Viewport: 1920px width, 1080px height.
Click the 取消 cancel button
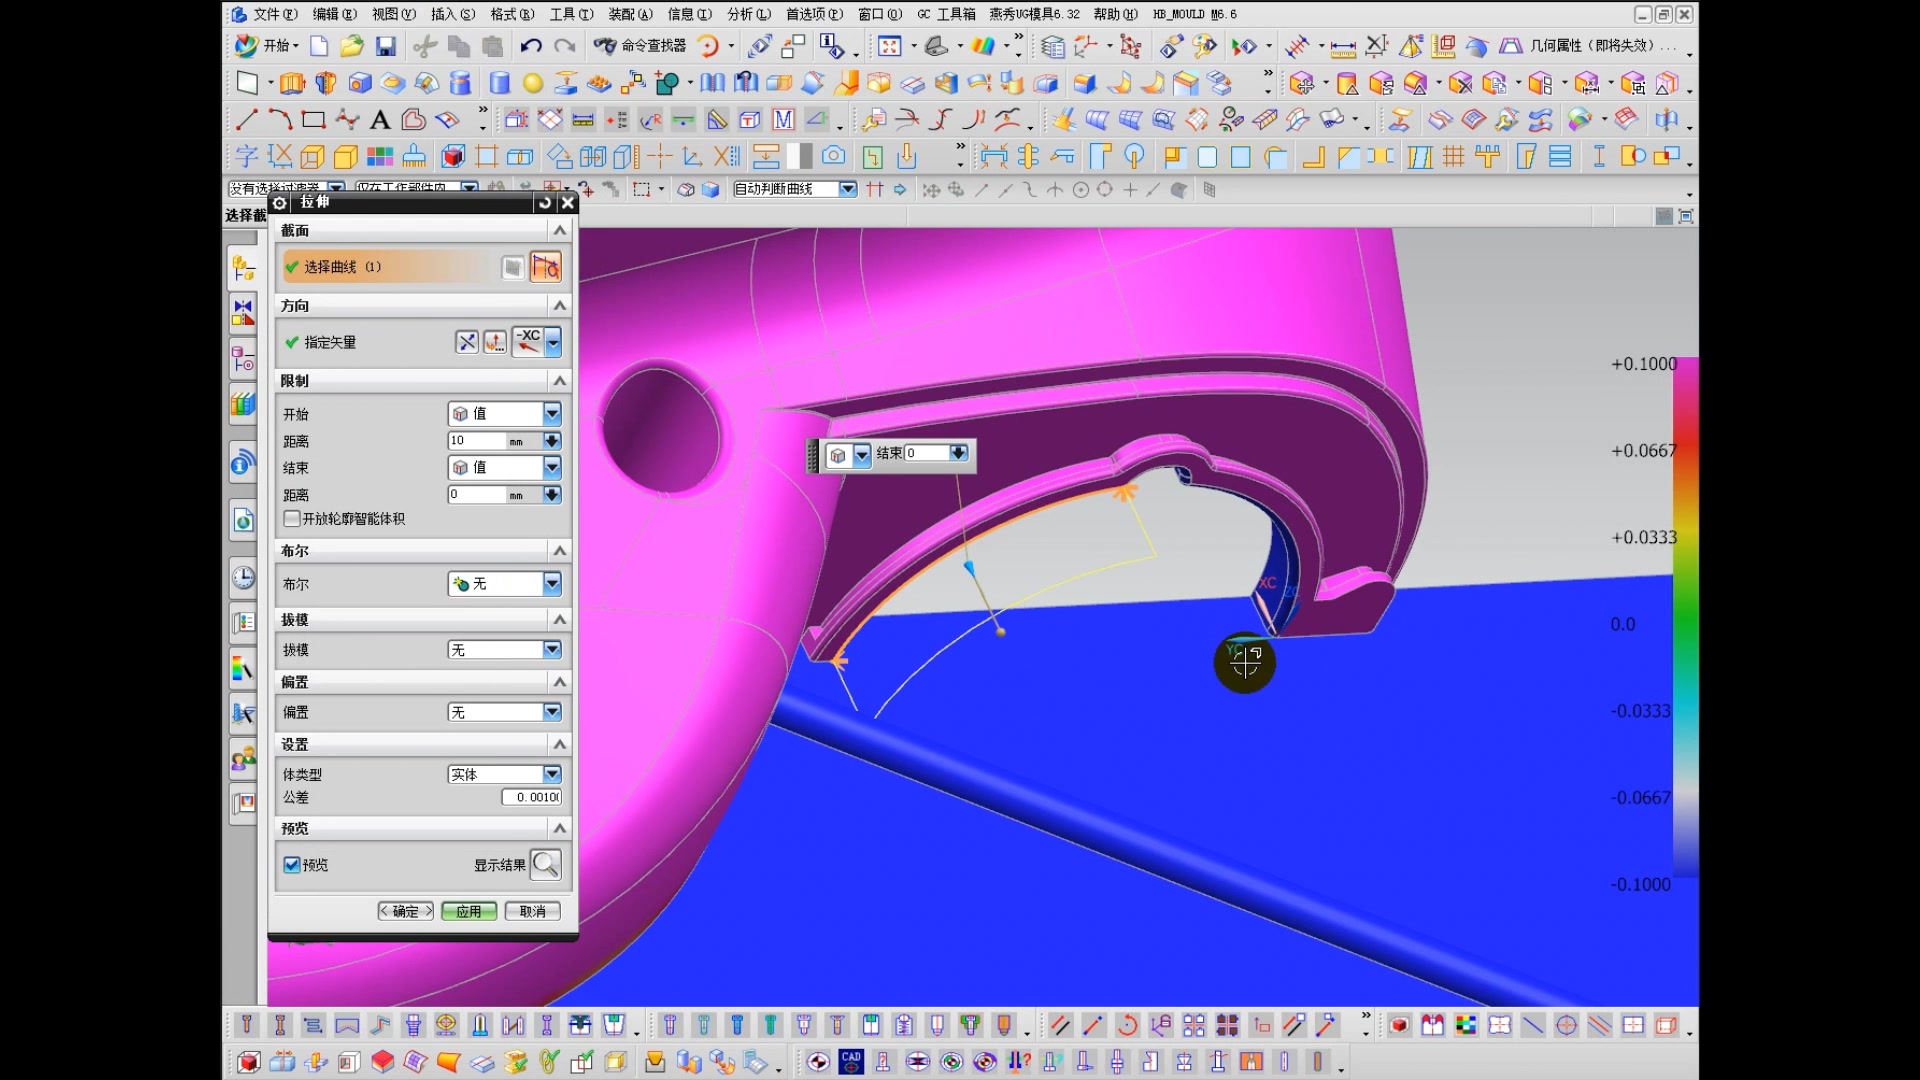click(x=533, y=911)
